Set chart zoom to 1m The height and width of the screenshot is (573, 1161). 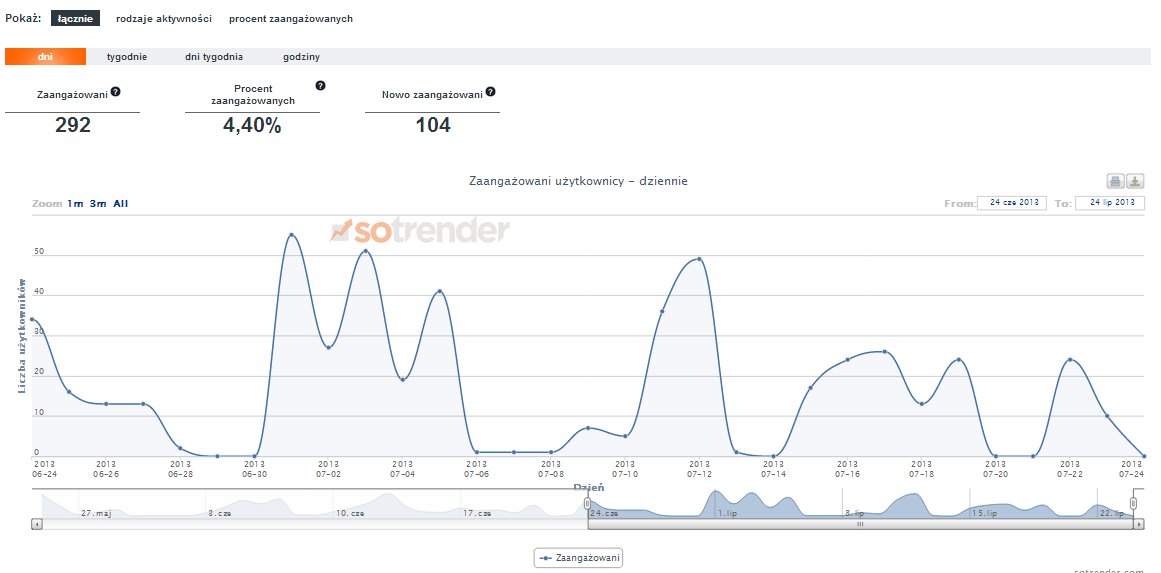[75, 204]
